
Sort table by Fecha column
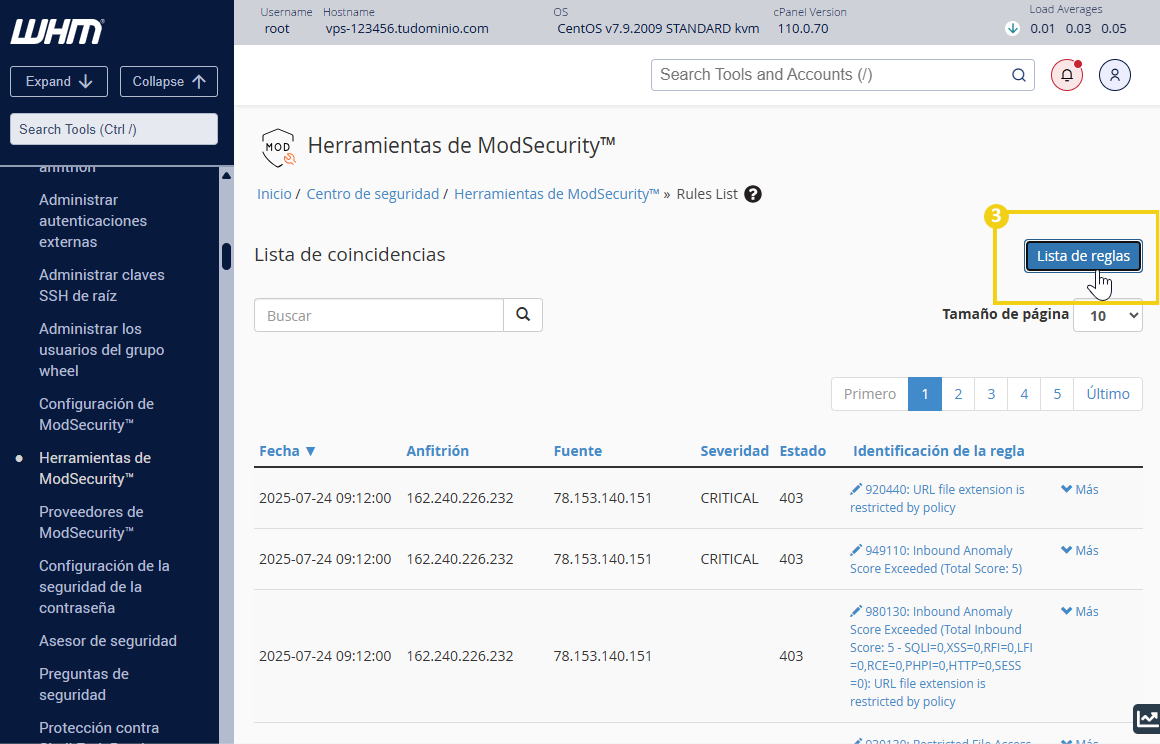pyautogui.click(x=287, y=450)
